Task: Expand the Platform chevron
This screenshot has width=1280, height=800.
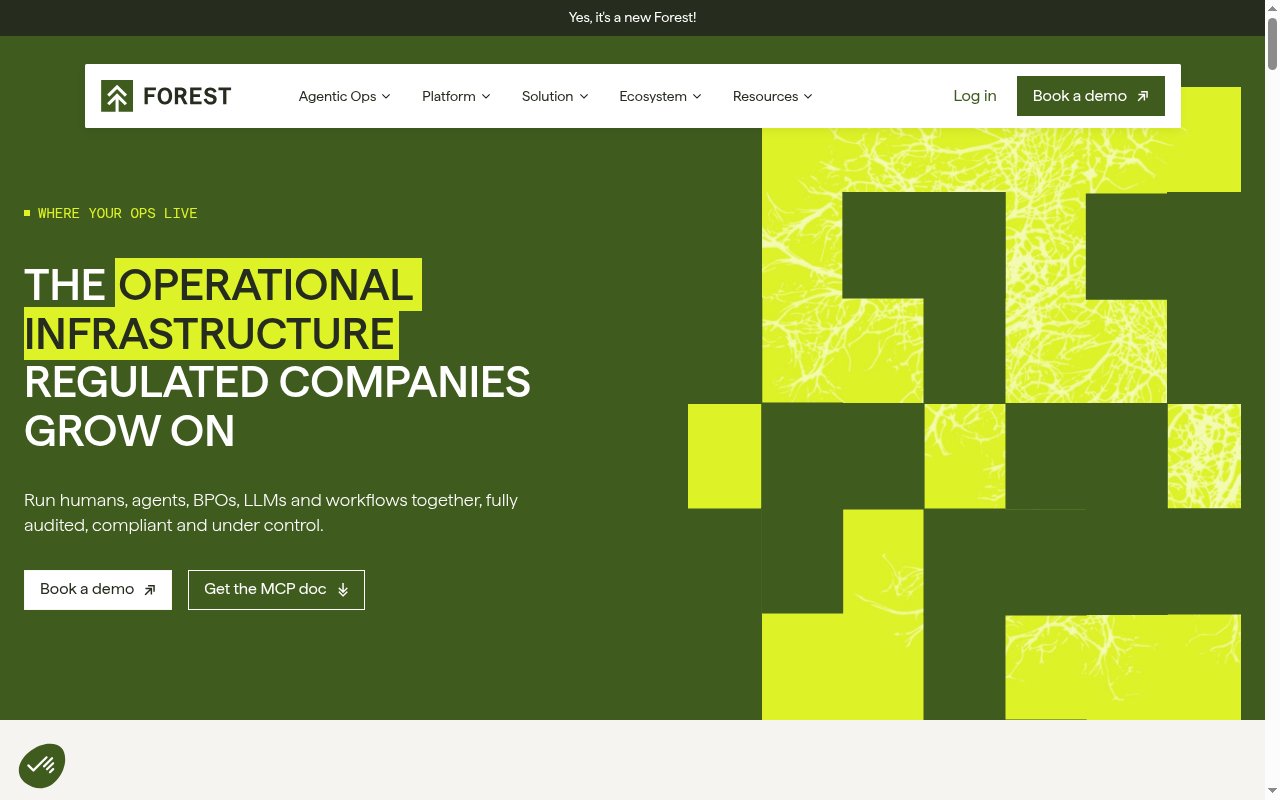Action: pos(486,97)
